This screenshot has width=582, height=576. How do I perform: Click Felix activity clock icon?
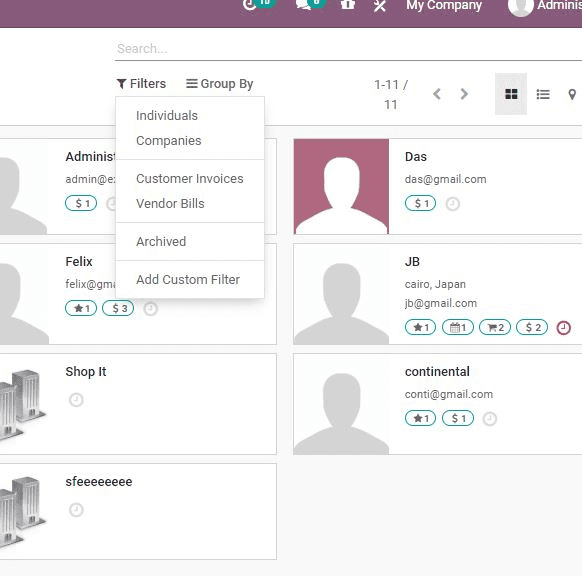click(x=150, y=308)
